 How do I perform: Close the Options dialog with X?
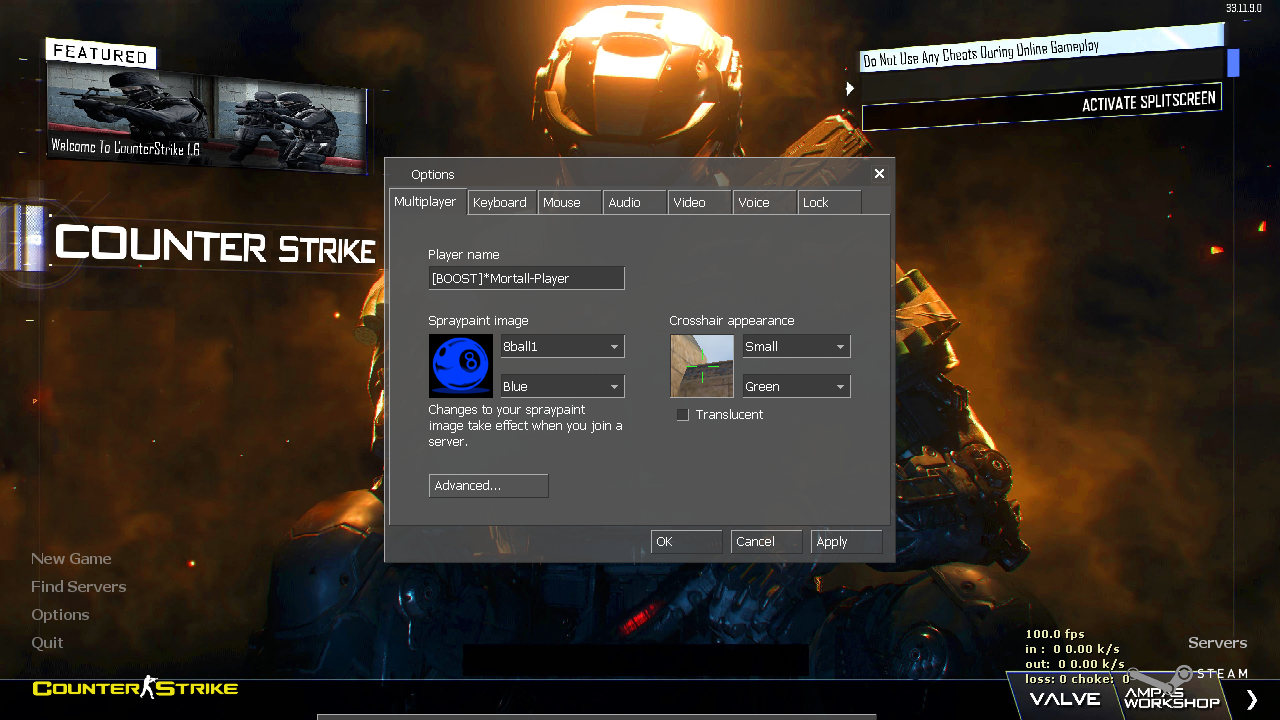tap(879, 174)
